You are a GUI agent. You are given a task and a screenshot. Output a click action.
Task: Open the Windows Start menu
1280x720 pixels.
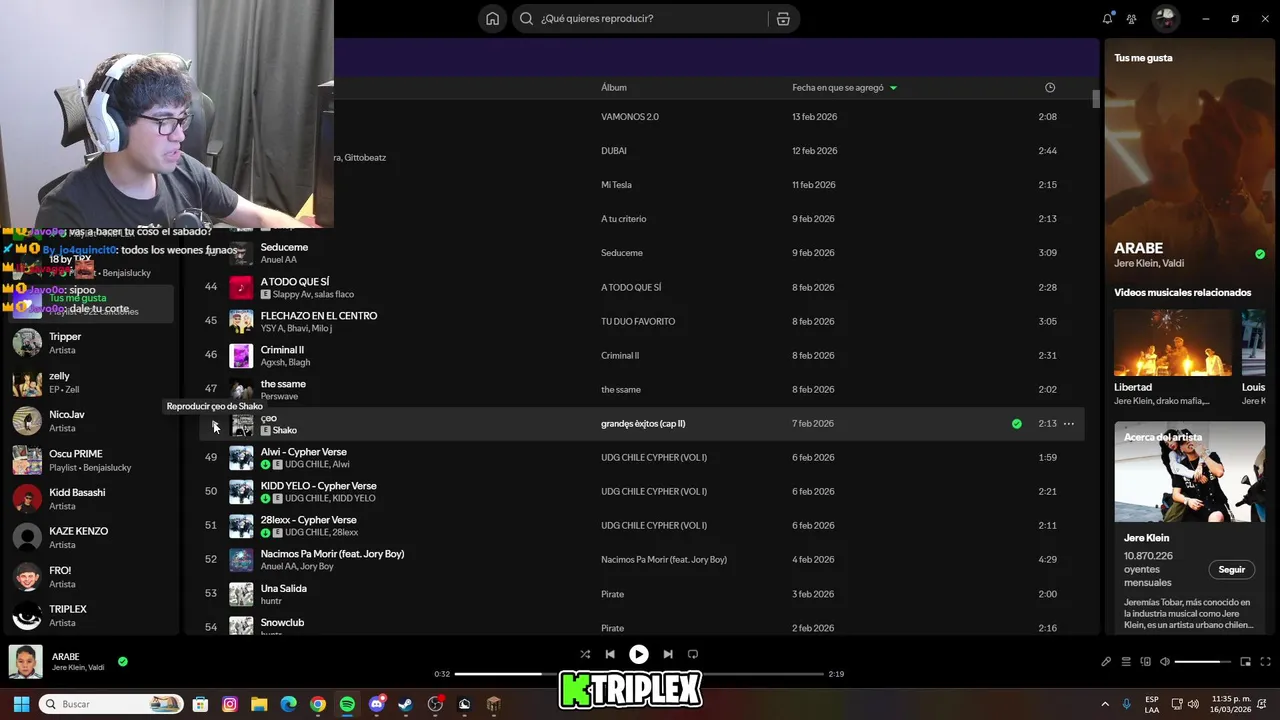21,704
